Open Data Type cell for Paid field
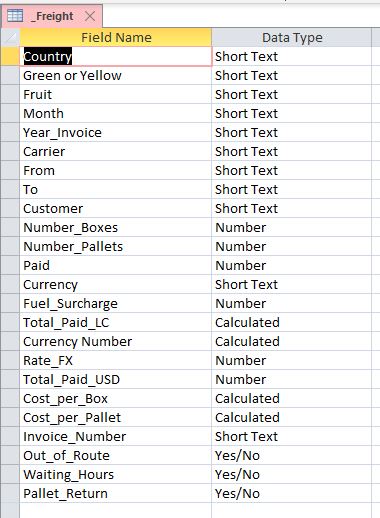380x518 pixels. pos(292,265)
